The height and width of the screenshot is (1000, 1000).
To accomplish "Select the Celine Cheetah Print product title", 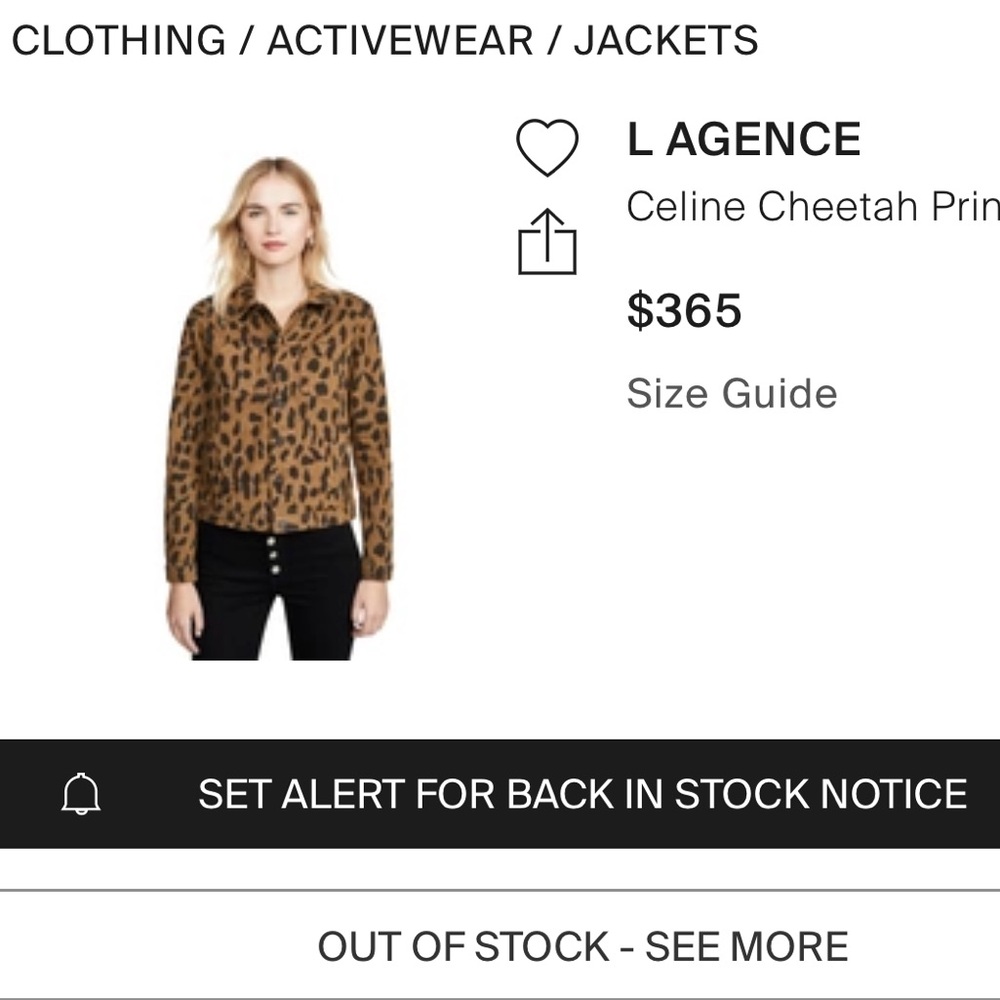I will (810, 208).
